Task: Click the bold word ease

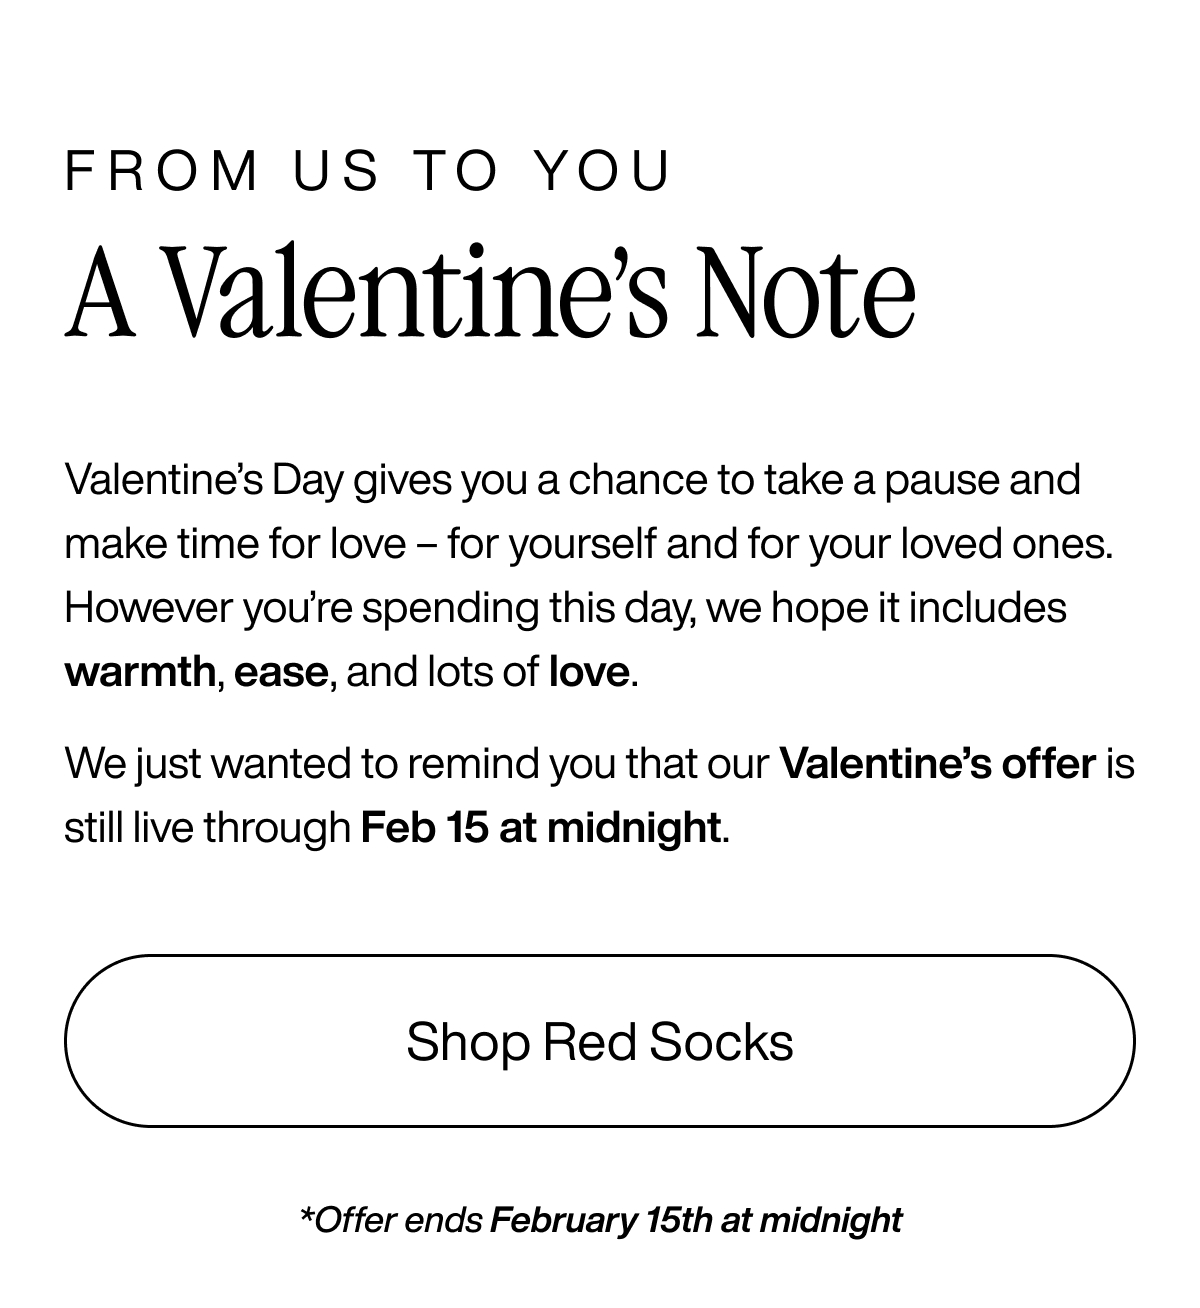Action: coord(282,671)
